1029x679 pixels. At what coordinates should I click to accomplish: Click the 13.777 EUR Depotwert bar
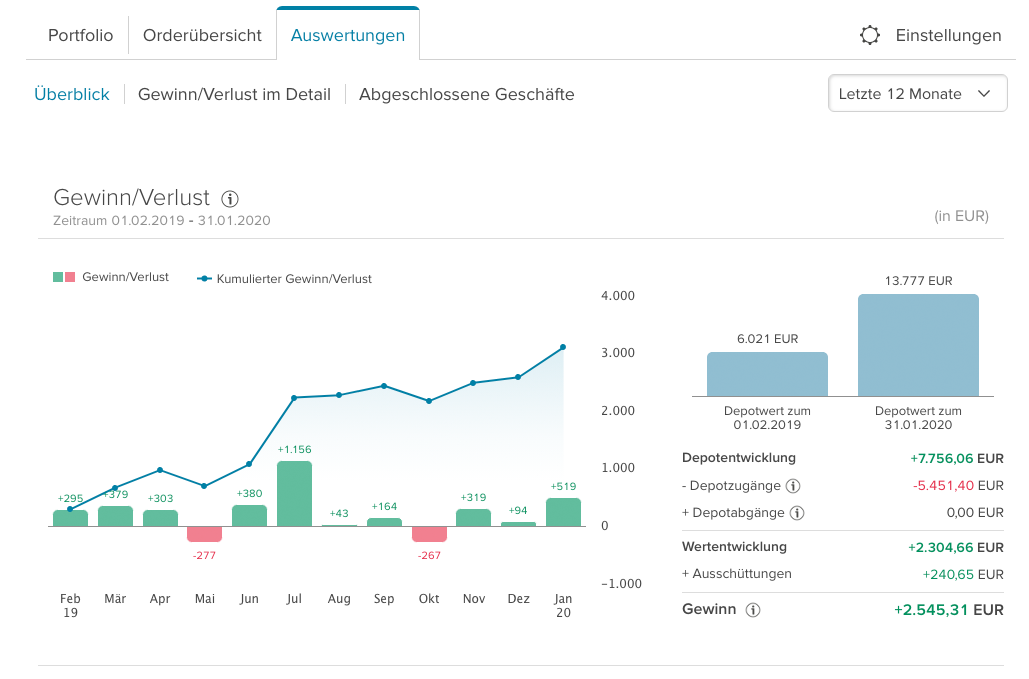pyautogui.click(x=918, y=345)
